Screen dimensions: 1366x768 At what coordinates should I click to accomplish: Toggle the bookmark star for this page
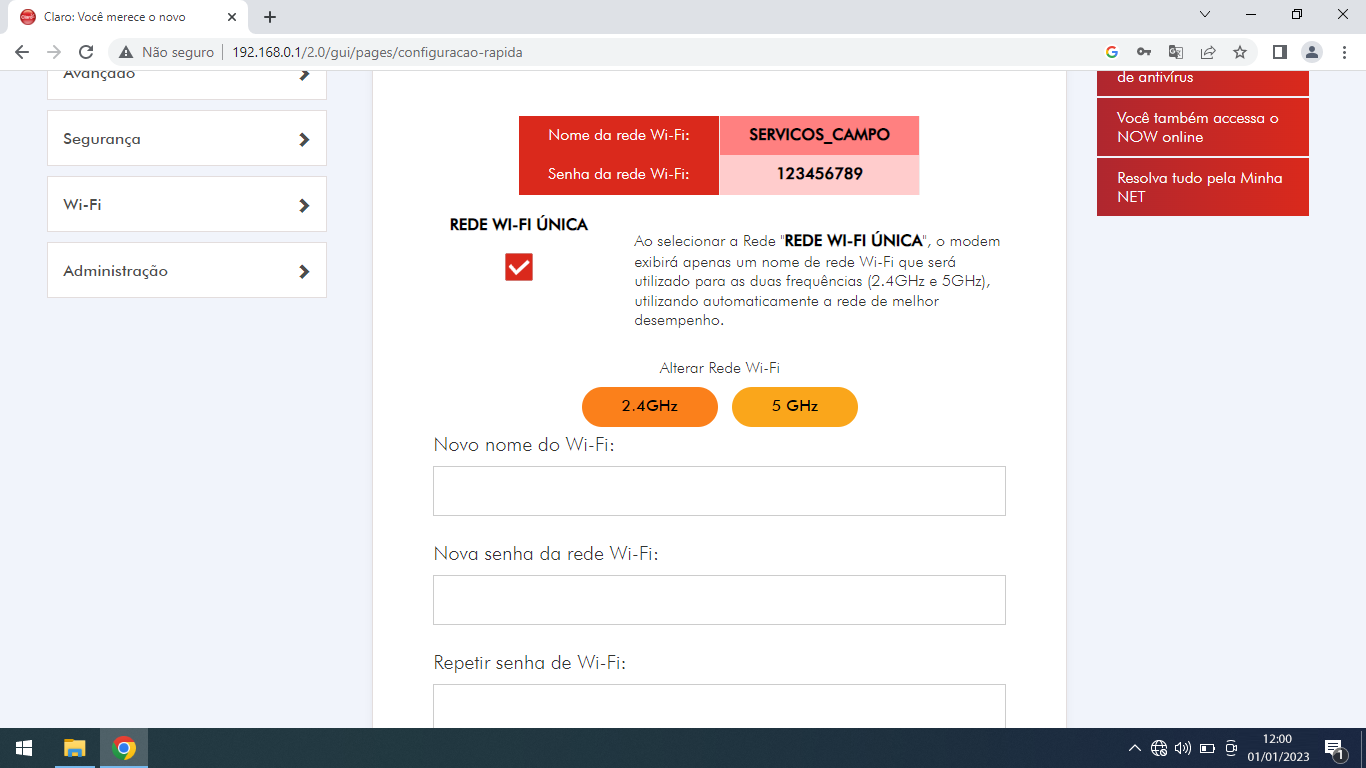point(1239,51)
